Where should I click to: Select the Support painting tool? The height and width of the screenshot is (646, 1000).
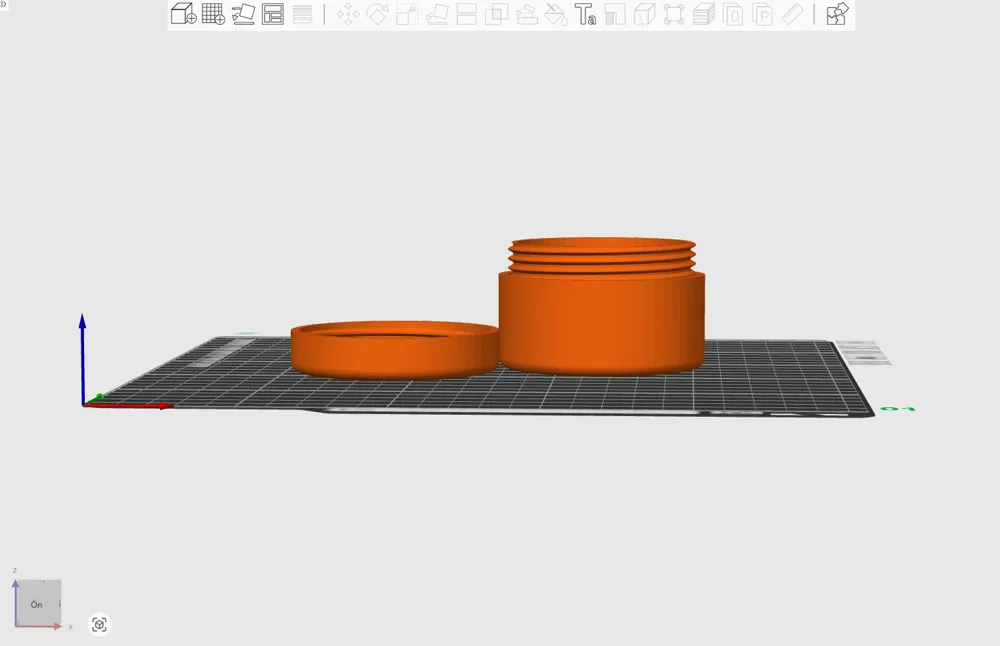pyautogui.click(x=526, y=14)
